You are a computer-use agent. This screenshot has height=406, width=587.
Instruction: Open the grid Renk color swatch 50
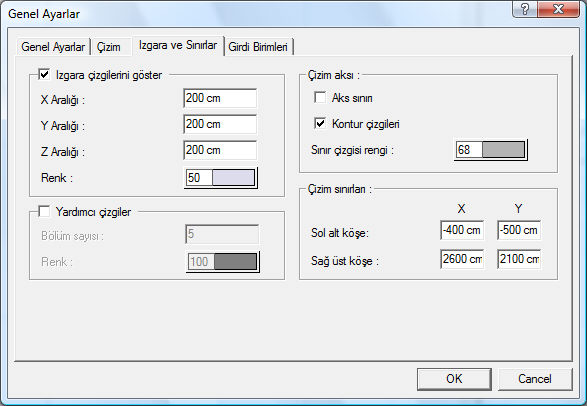pos(220,178)
